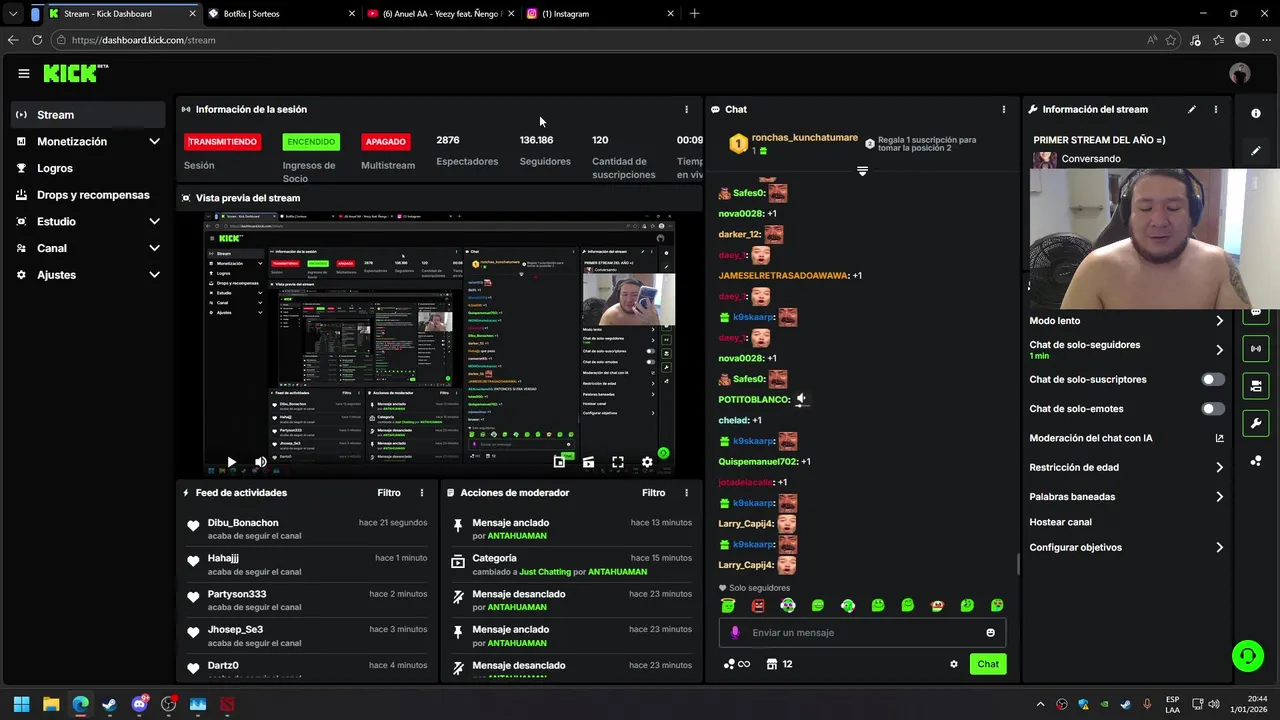Click the broadcast signal icon in the right sidebar
Screen dimensions: 1280x720
tap(1256, 349)
